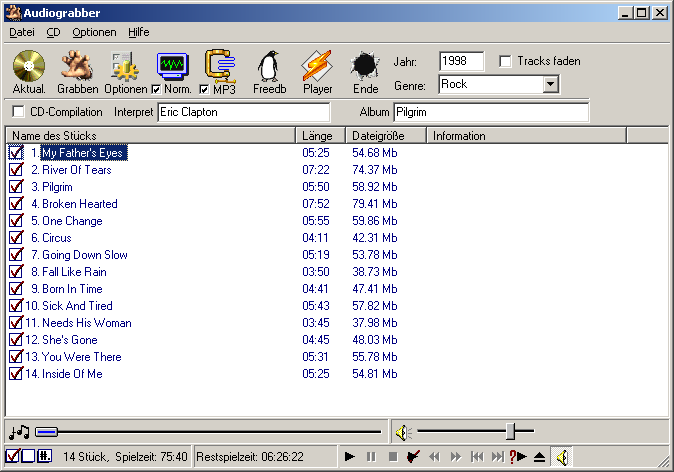Click the Stop button in playback bar
The width and height of the screenshot is (674, 472).
(392, 457)
